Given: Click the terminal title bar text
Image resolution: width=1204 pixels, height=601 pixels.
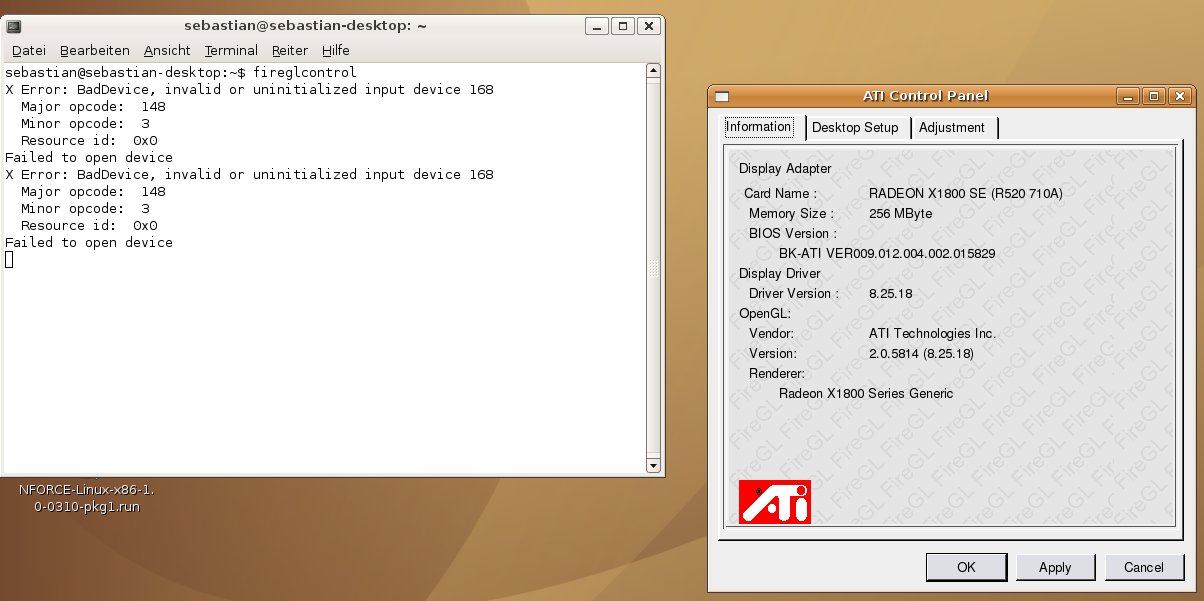Looking at the screenshot, I should point(306,26).
